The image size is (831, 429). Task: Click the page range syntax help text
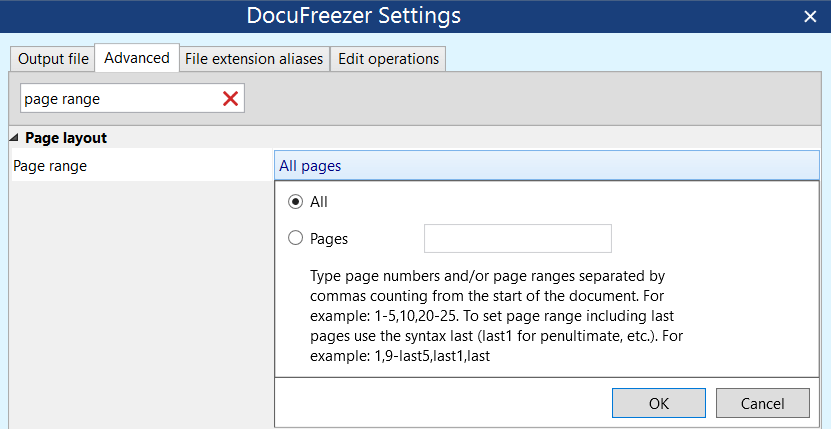496,316
